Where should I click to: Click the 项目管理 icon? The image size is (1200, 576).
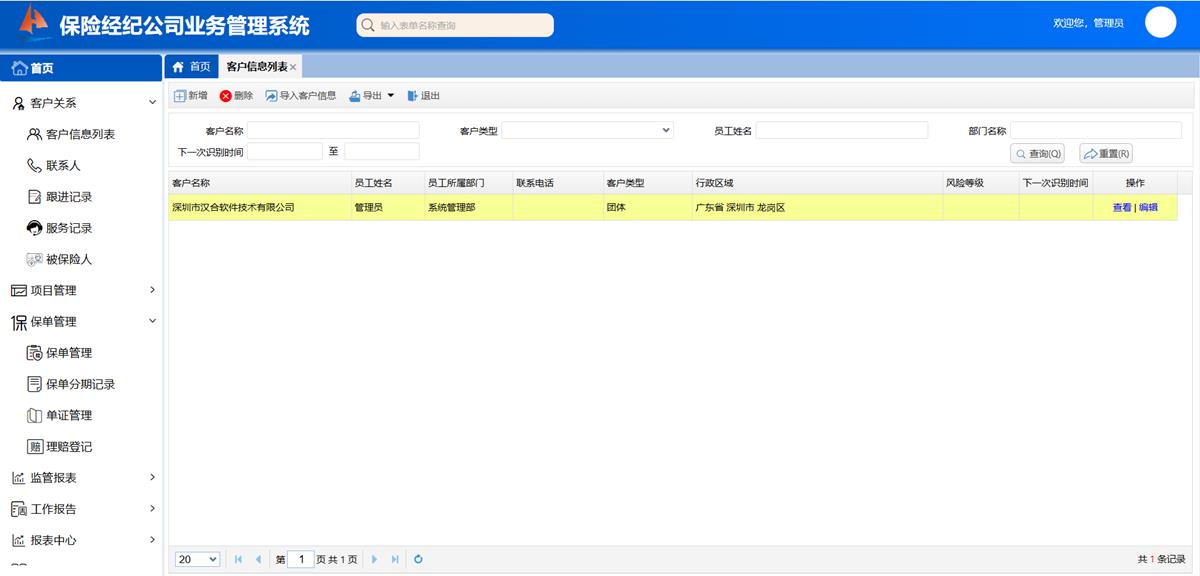point(19,290)
